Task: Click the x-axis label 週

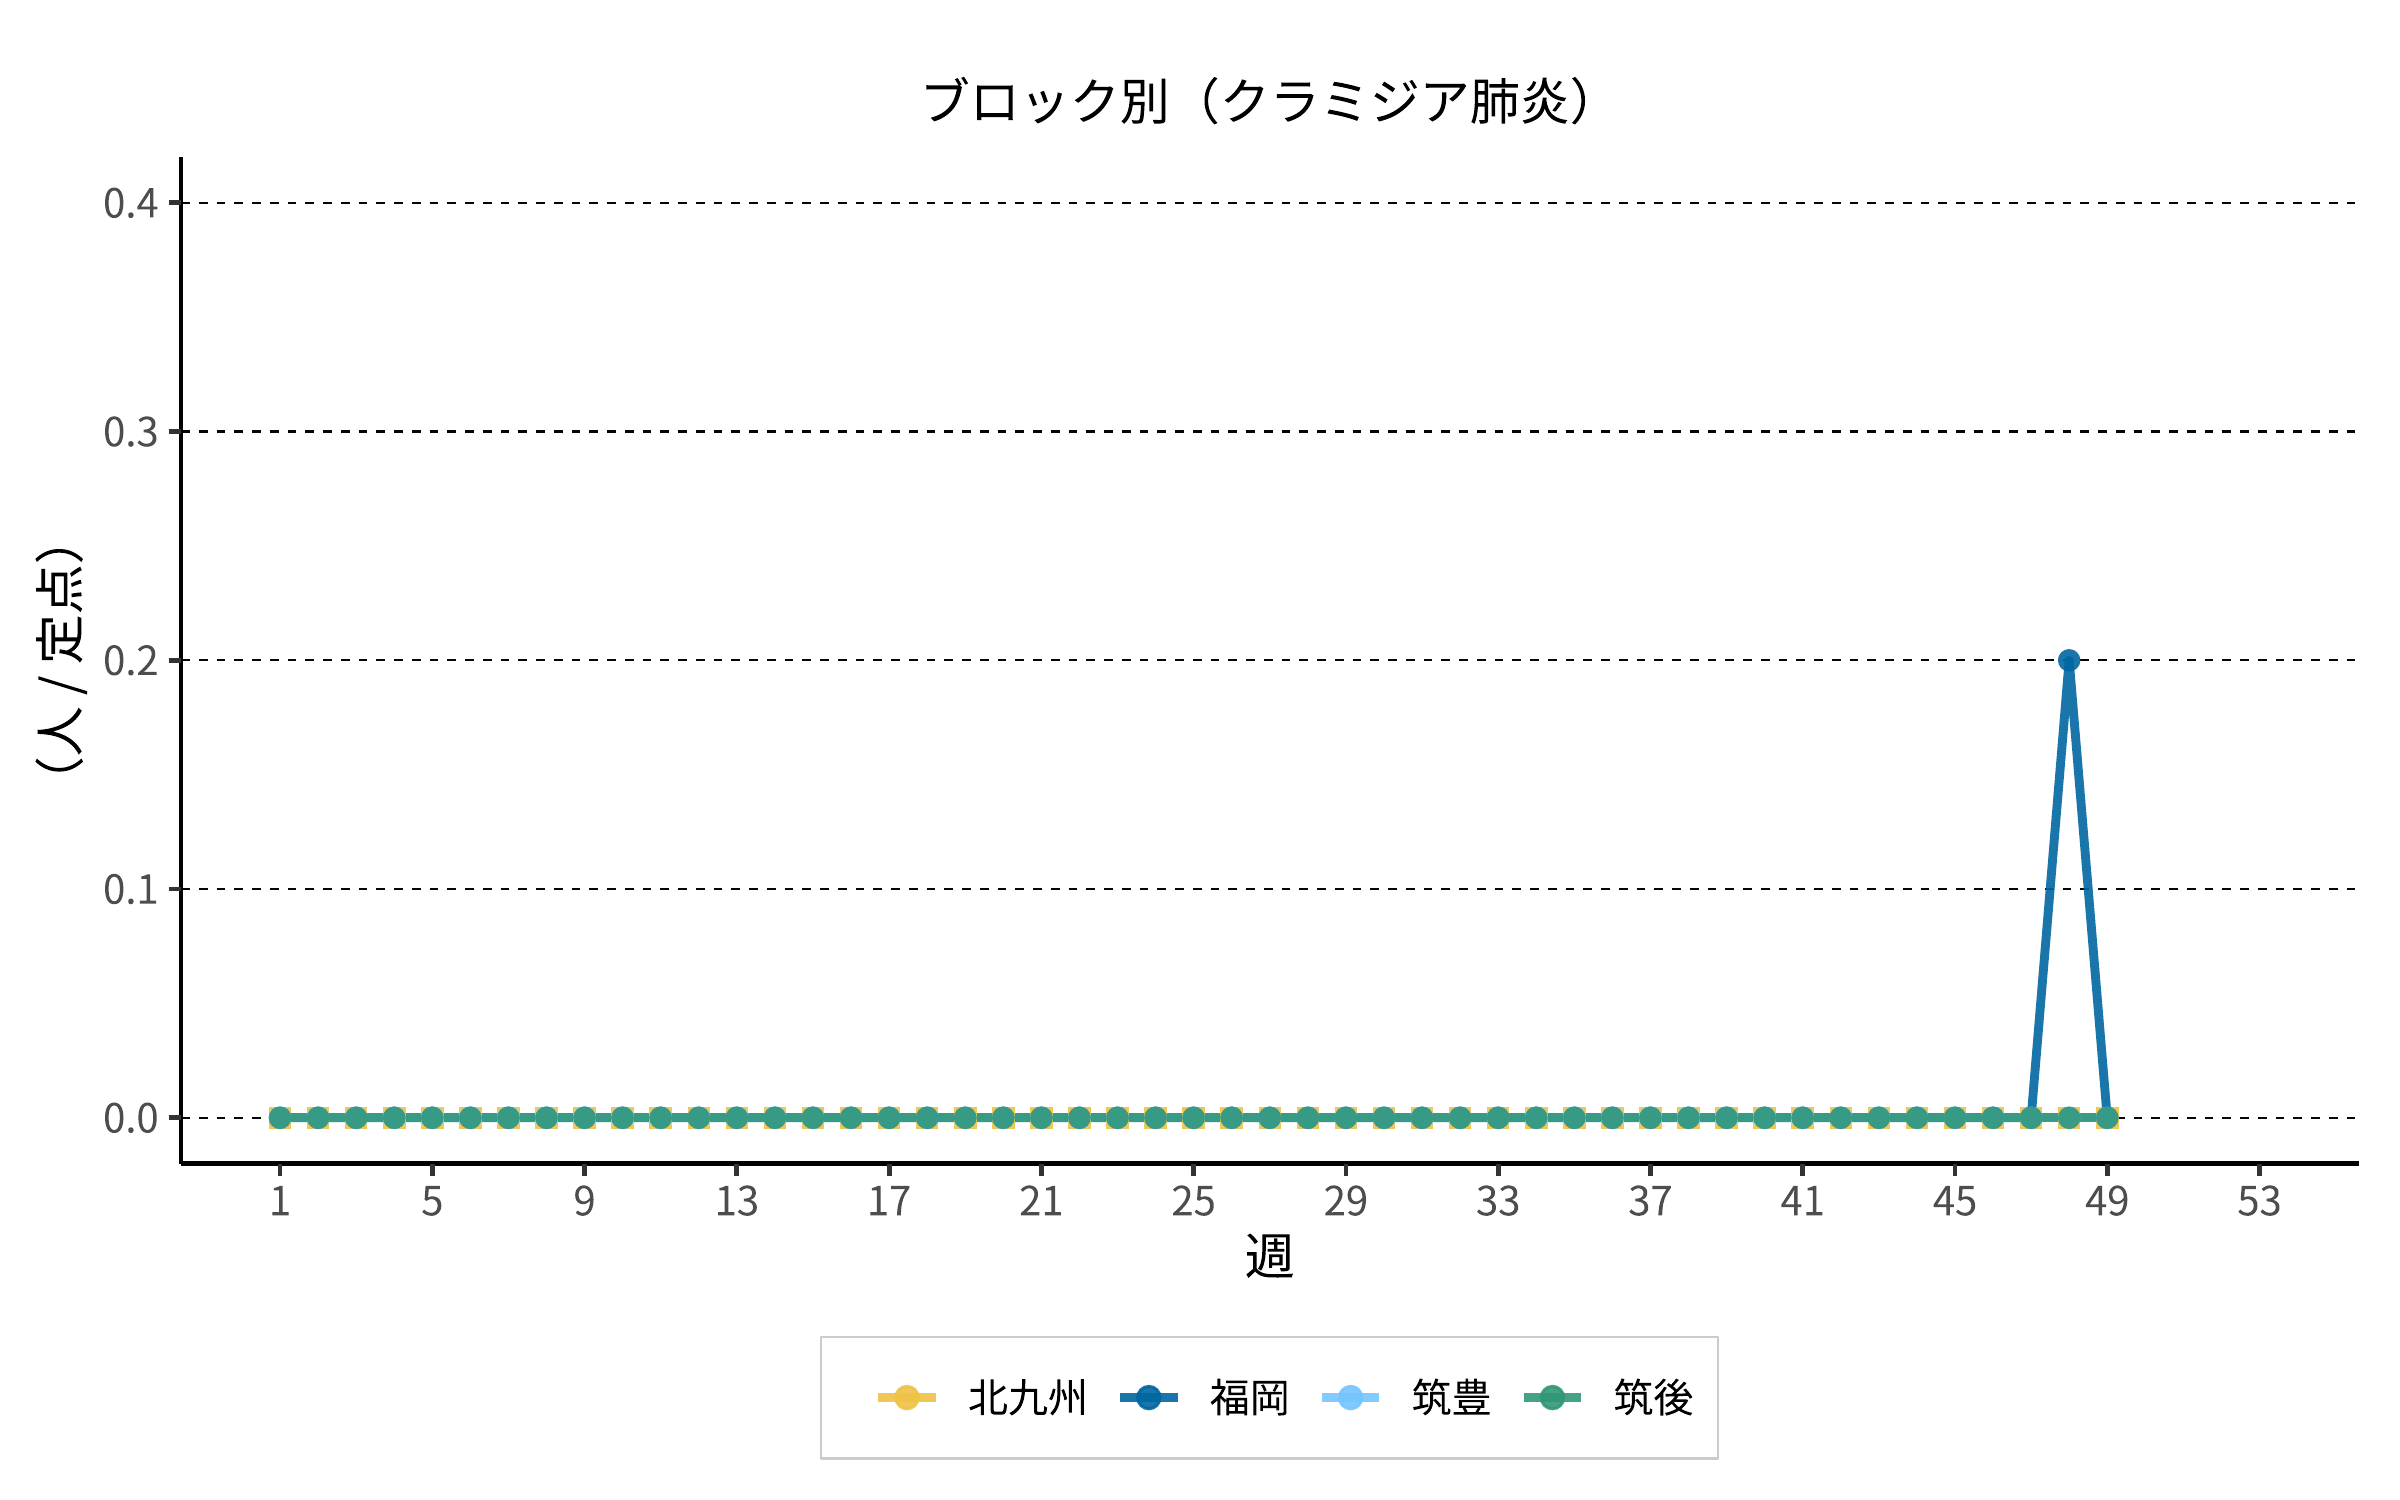Action: (x=1269, y=1256)
